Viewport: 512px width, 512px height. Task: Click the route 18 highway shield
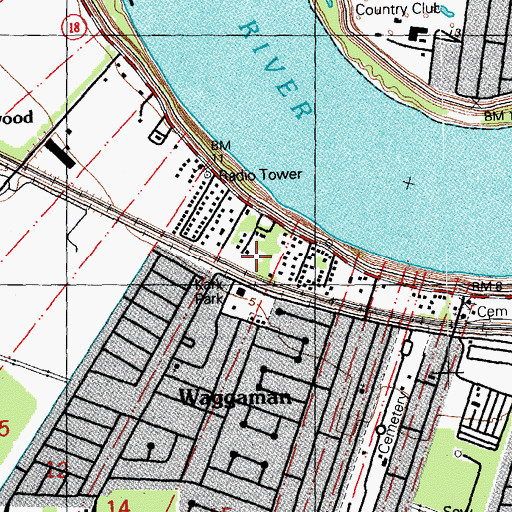click(74, 27)
